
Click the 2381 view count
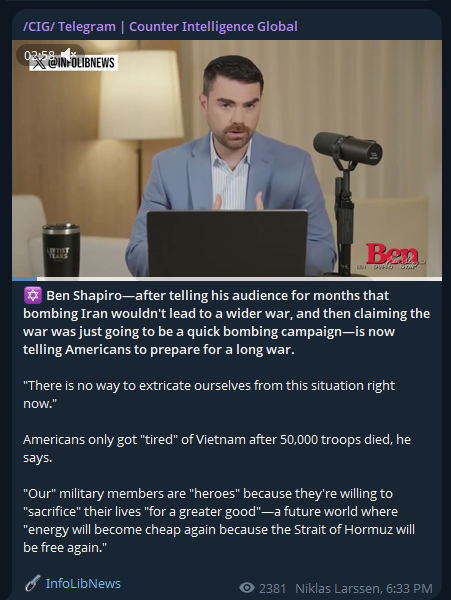tap(272, 588)
